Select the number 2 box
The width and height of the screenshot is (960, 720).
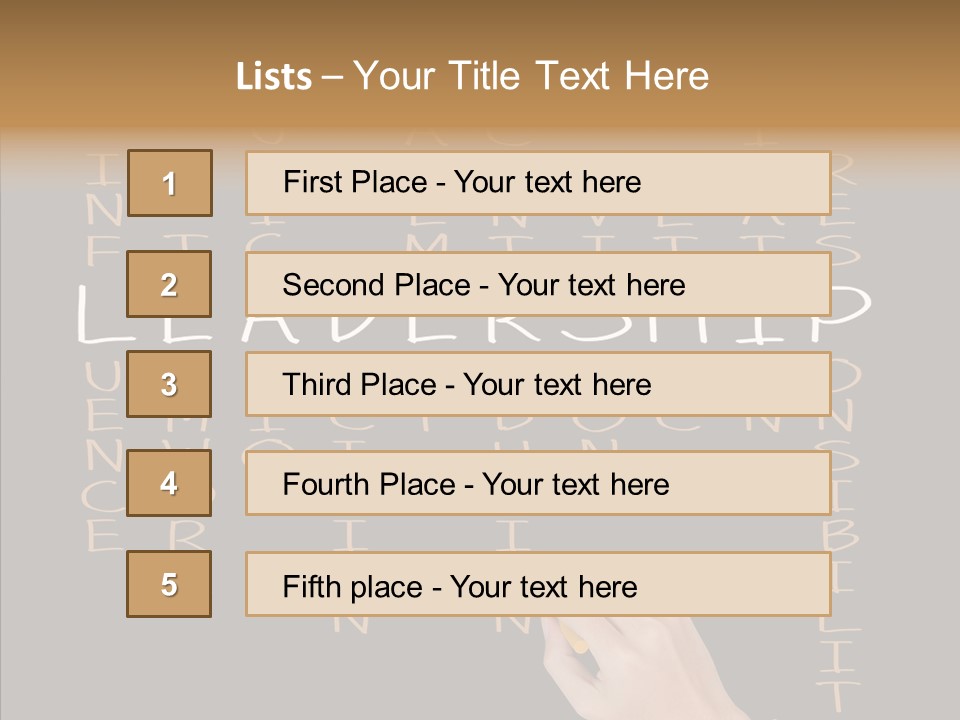(169, 284)
